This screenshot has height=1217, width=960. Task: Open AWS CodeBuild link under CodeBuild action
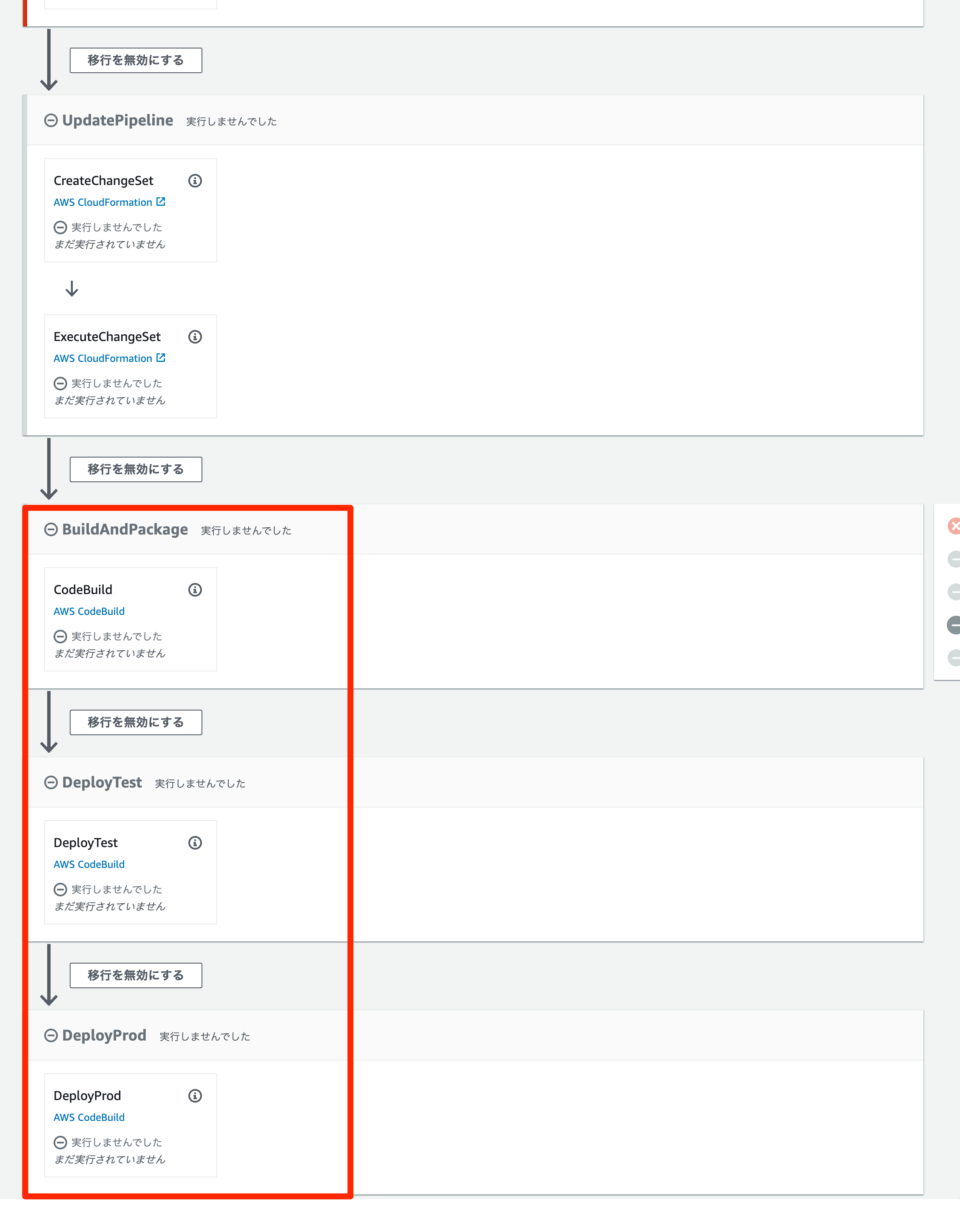89,611
